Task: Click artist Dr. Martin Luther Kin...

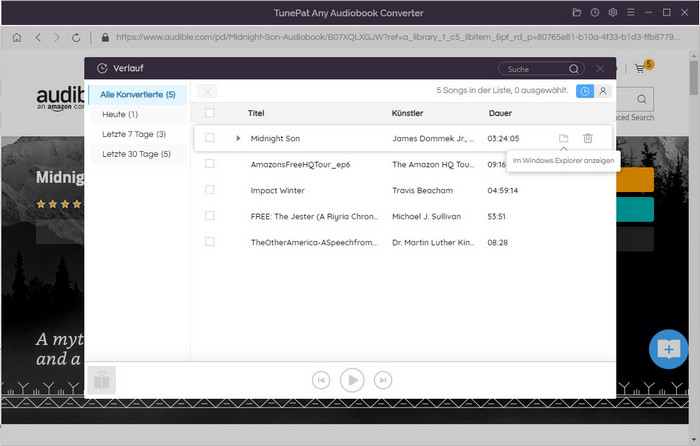Action: tap(433, 242)
